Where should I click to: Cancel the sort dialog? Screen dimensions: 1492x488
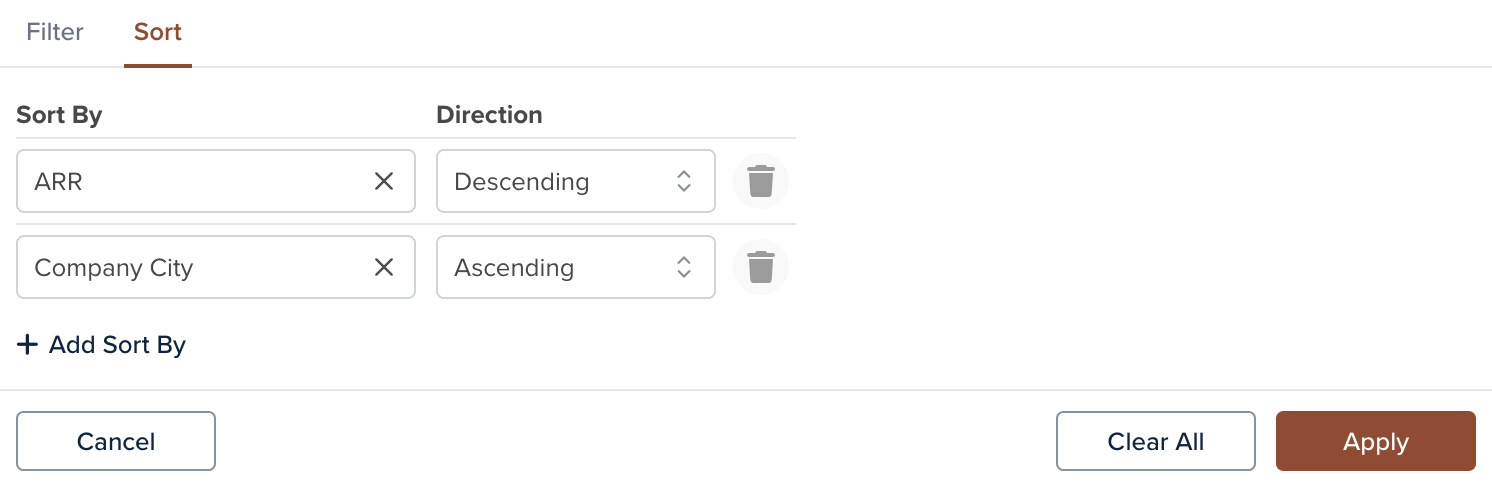tap(116, 441)
